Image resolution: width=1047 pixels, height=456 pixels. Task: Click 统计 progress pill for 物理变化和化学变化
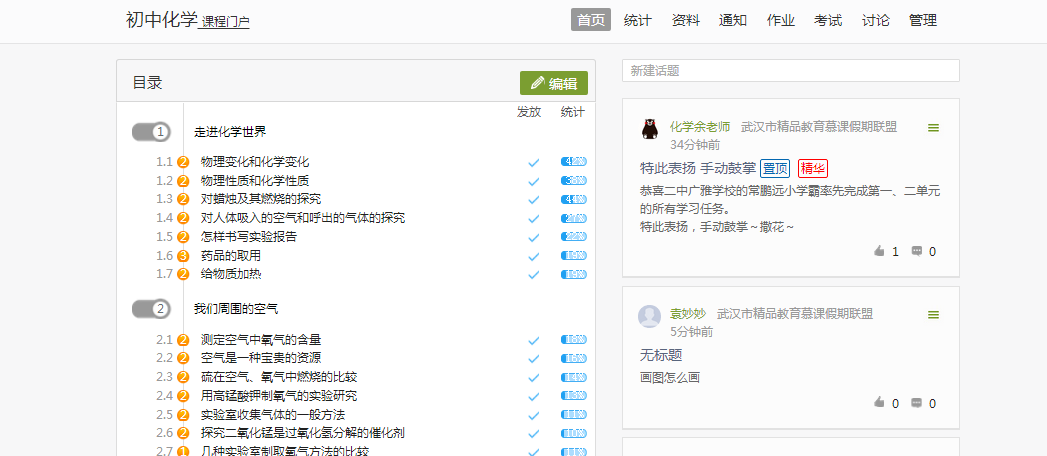click(x=574, y=162)
